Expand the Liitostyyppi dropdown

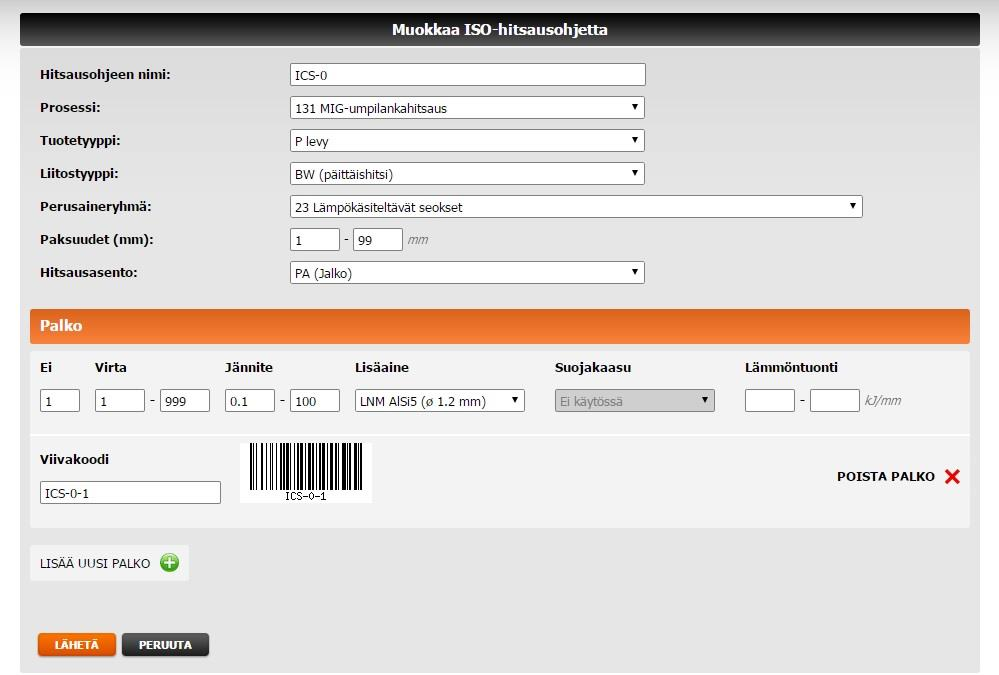pos(467,174)
